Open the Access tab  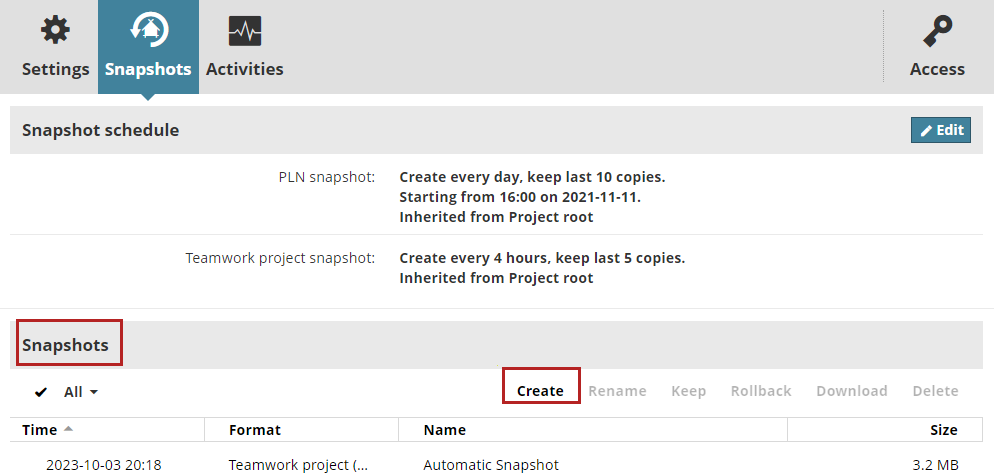tap(937, 69)
